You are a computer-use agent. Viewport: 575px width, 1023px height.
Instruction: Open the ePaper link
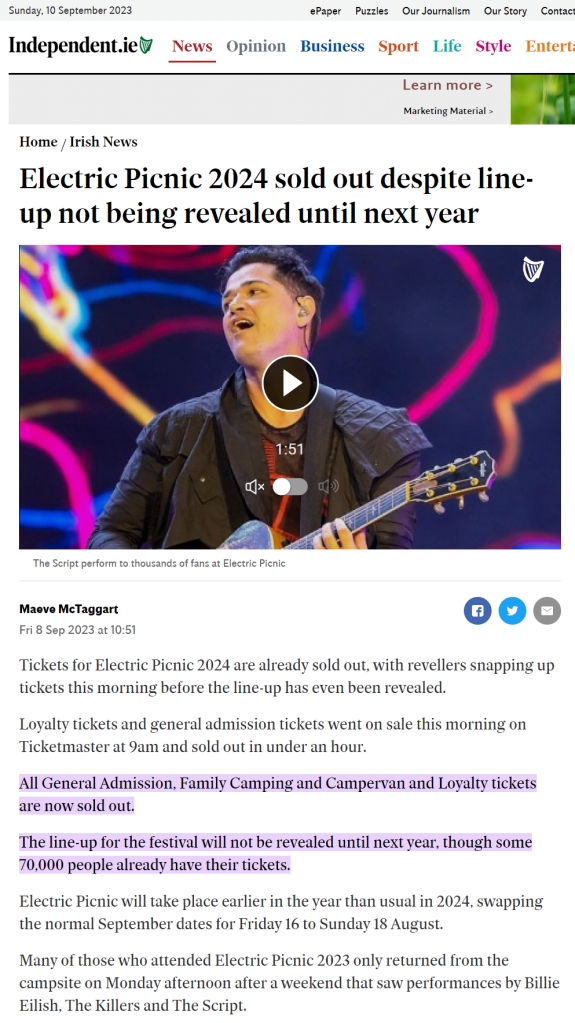pyautogui.click(x=326, y=11)
